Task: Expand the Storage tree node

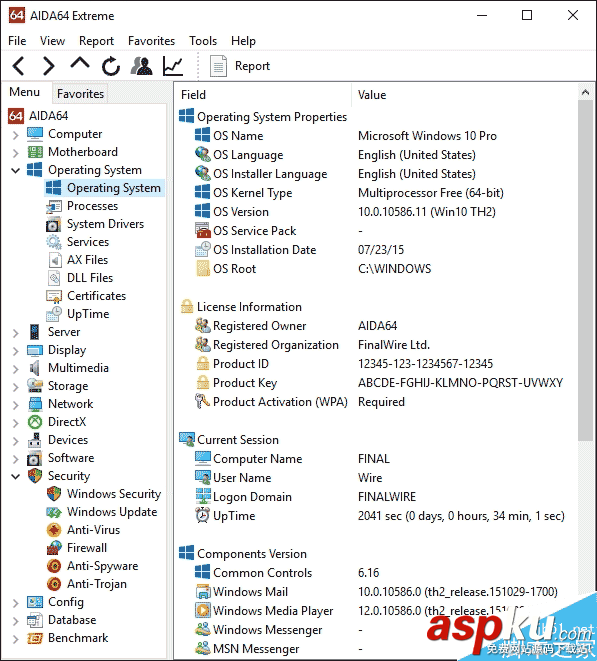Action: [x=16, y=387]
